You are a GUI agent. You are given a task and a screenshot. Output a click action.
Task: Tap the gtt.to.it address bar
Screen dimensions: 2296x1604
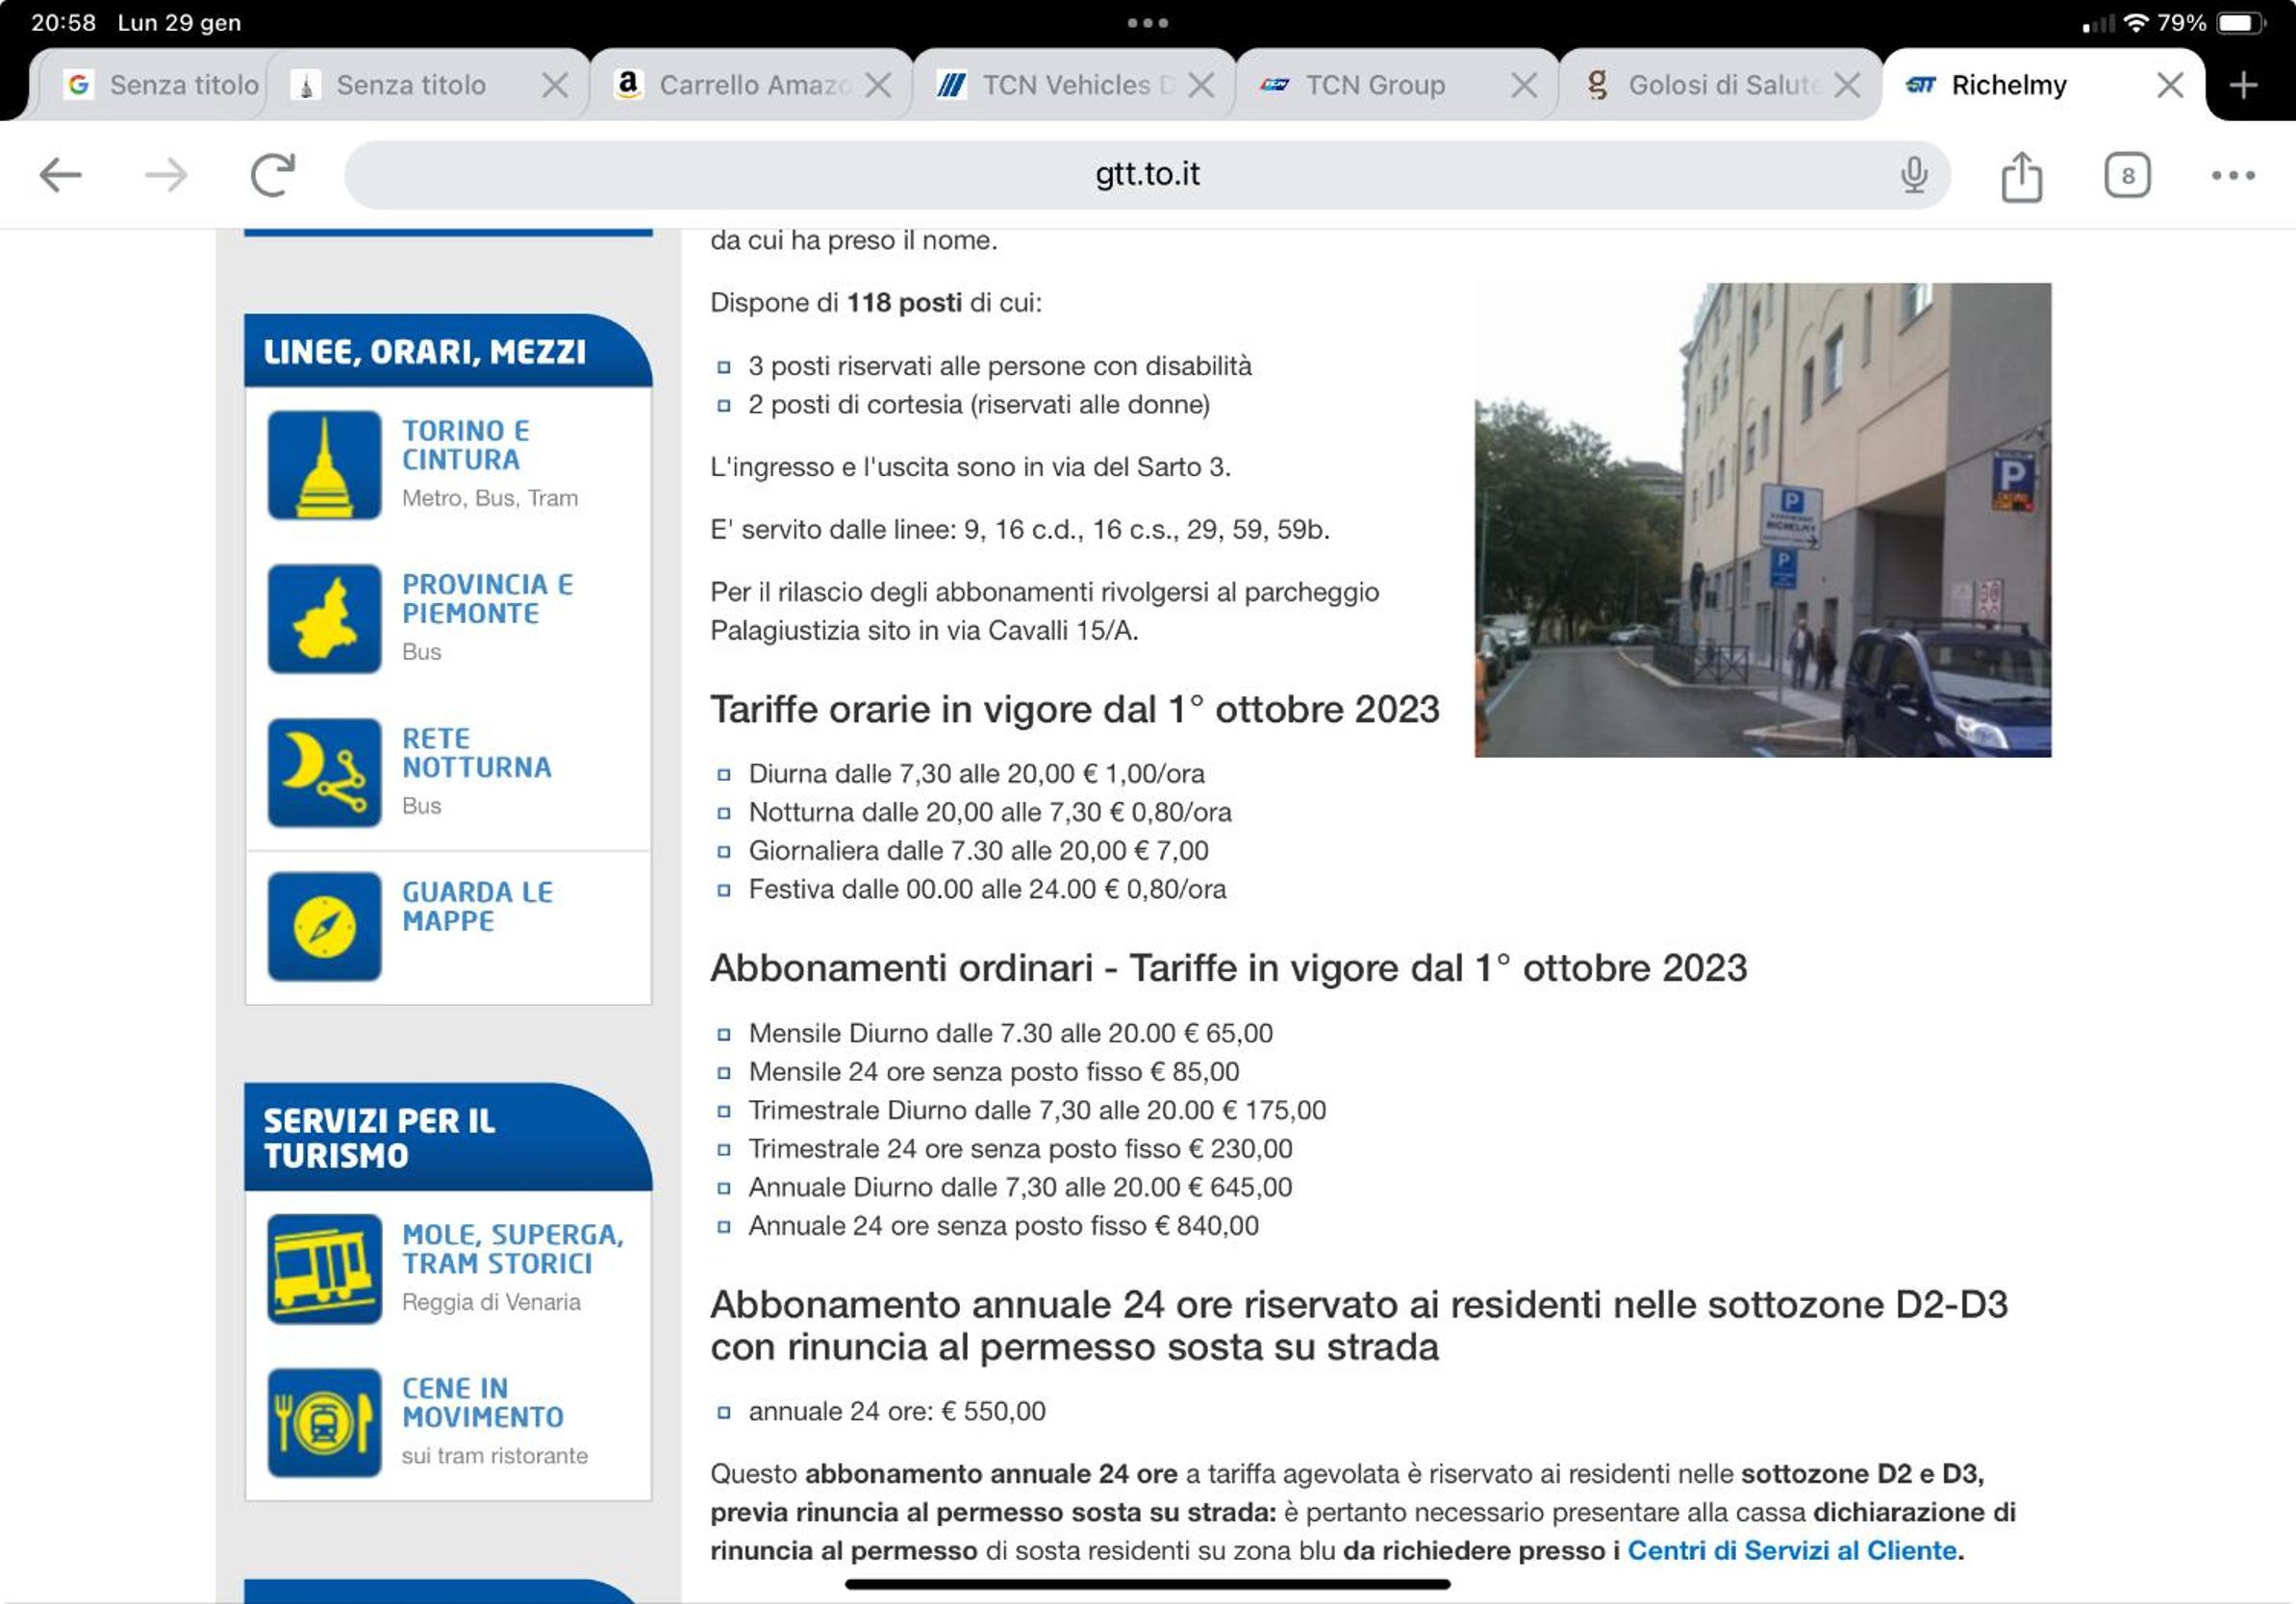tap(1147, 175)
